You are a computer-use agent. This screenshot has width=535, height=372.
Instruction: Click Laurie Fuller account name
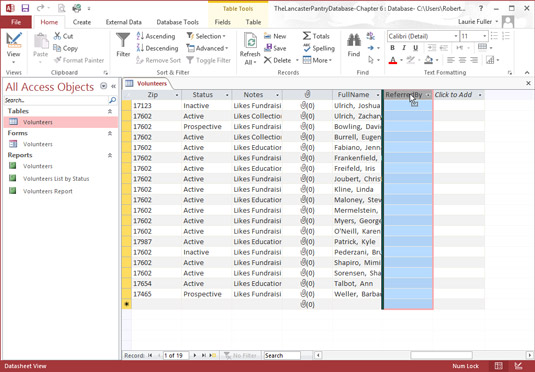tap(475, 22)
